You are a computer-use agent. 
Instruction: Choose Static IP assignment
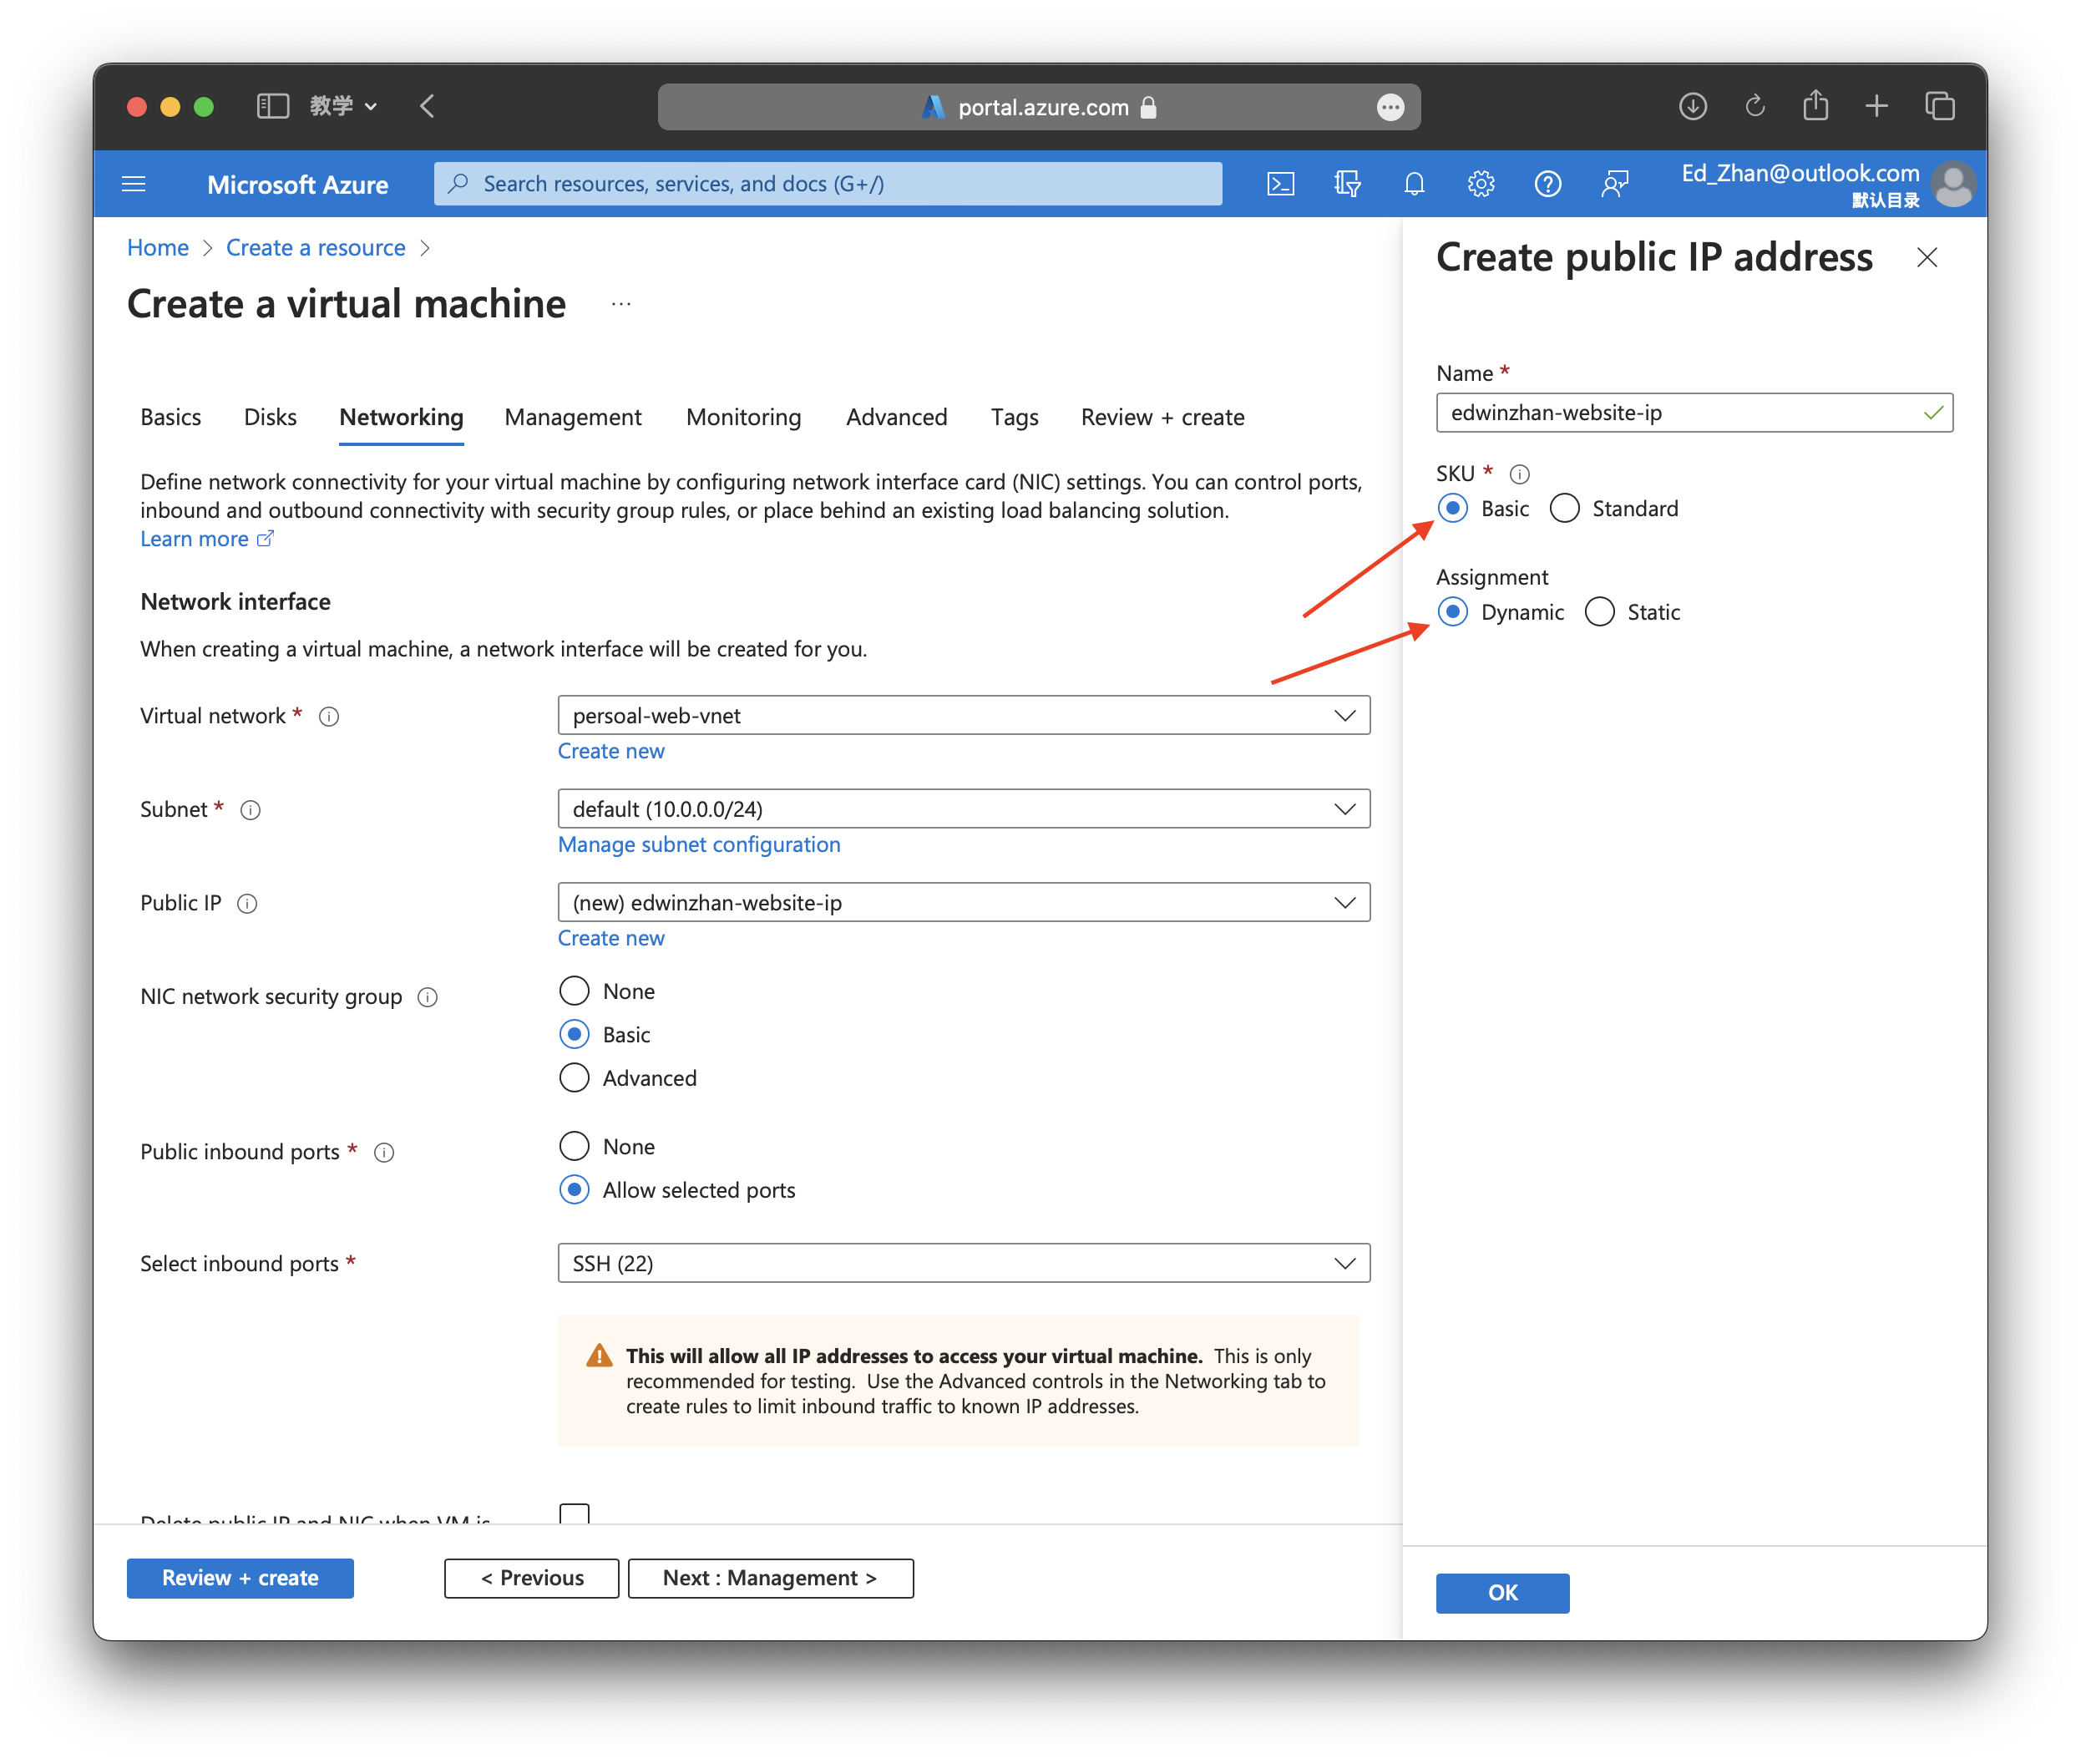pyautogui.click(x=1599, y=612)
